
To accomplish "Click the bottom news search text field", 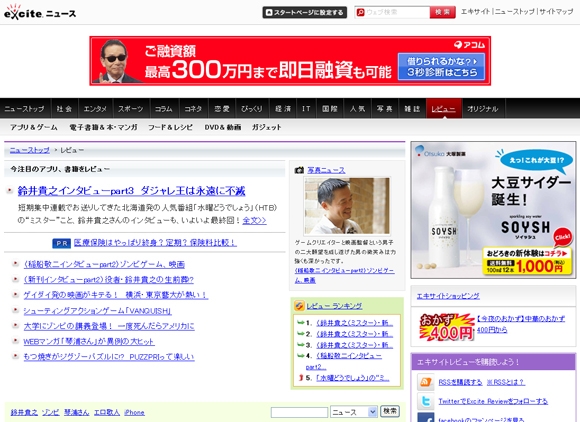I will pos(299,412).
